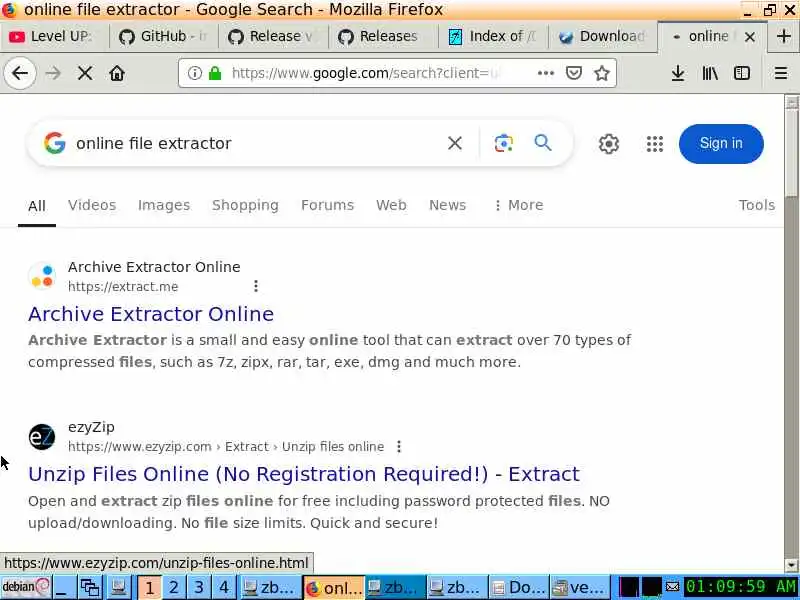The image size is (800, 600).
Task: Click the scrollbar down arrow
Action: 791,565
